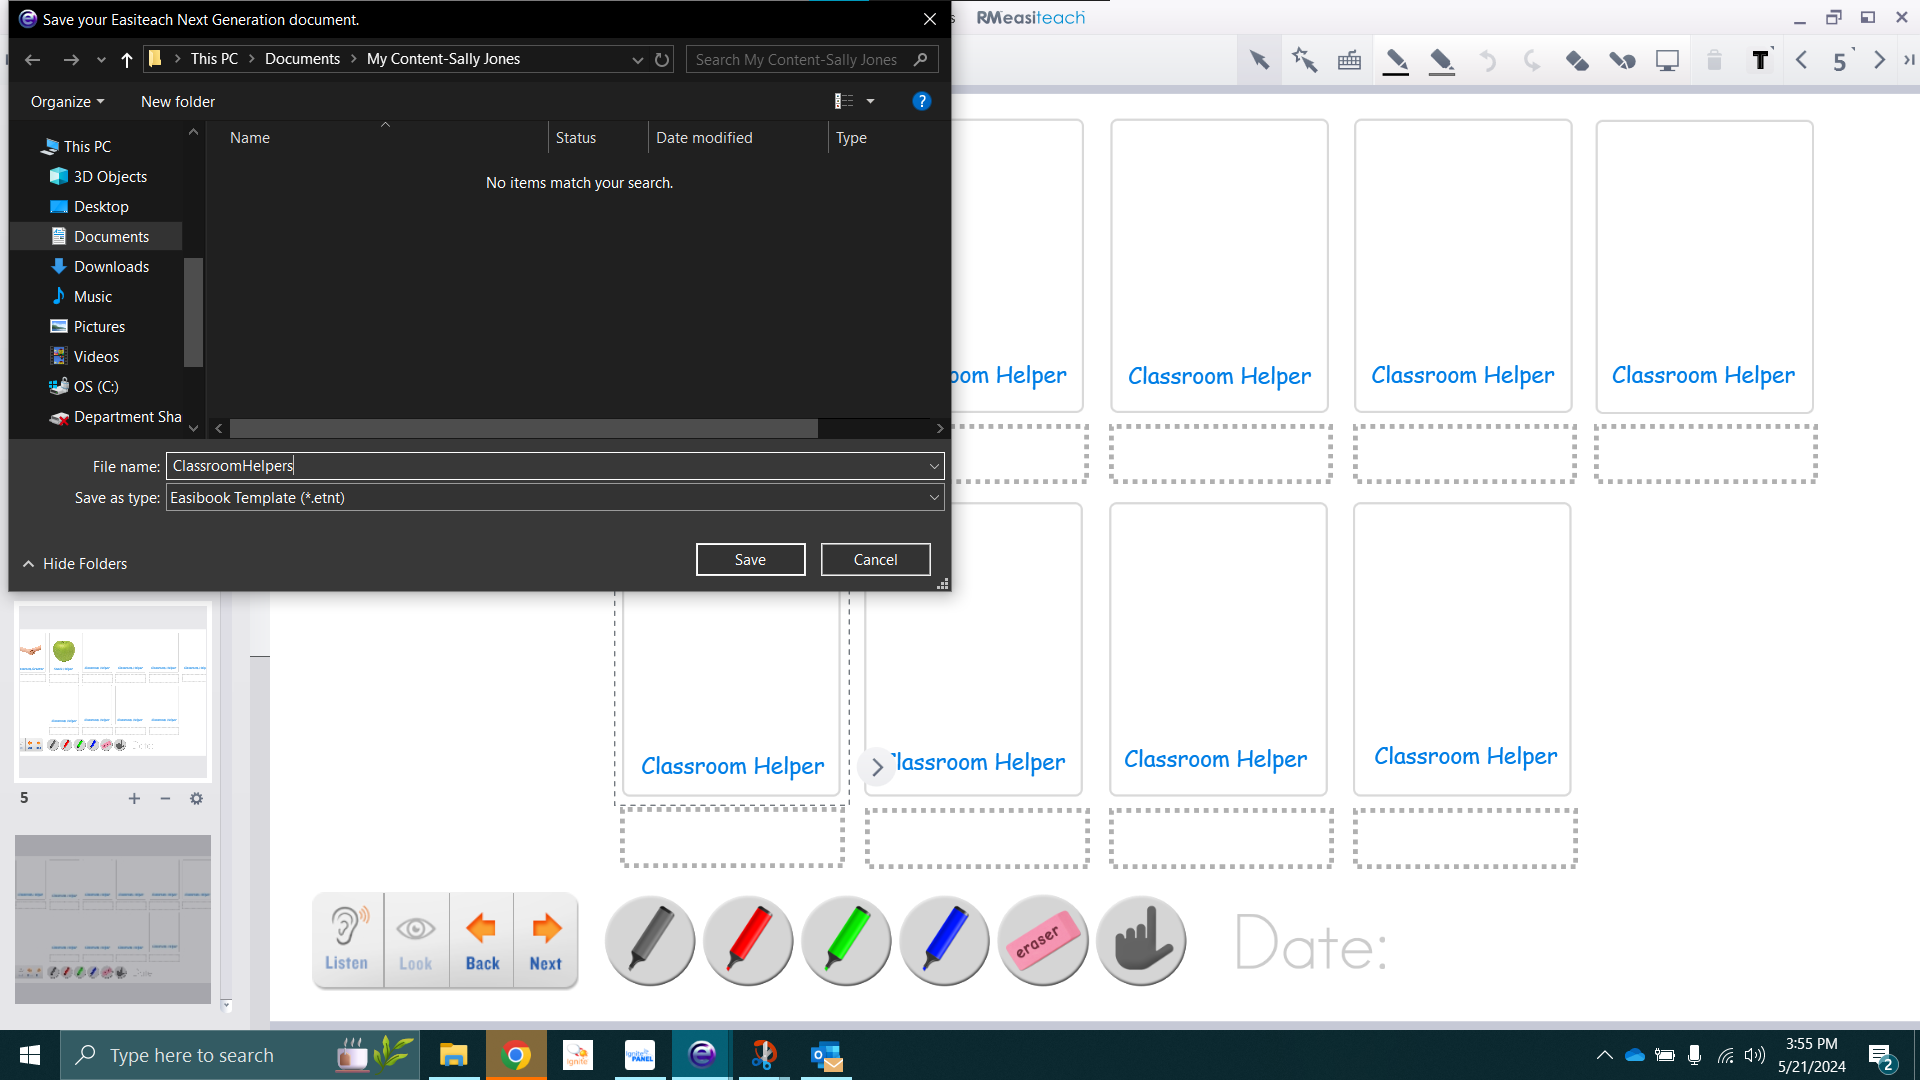The width and height of the screenshot is (1920, 1080).
Task: Click the orange Next arrow button
Action: [545, 939]
